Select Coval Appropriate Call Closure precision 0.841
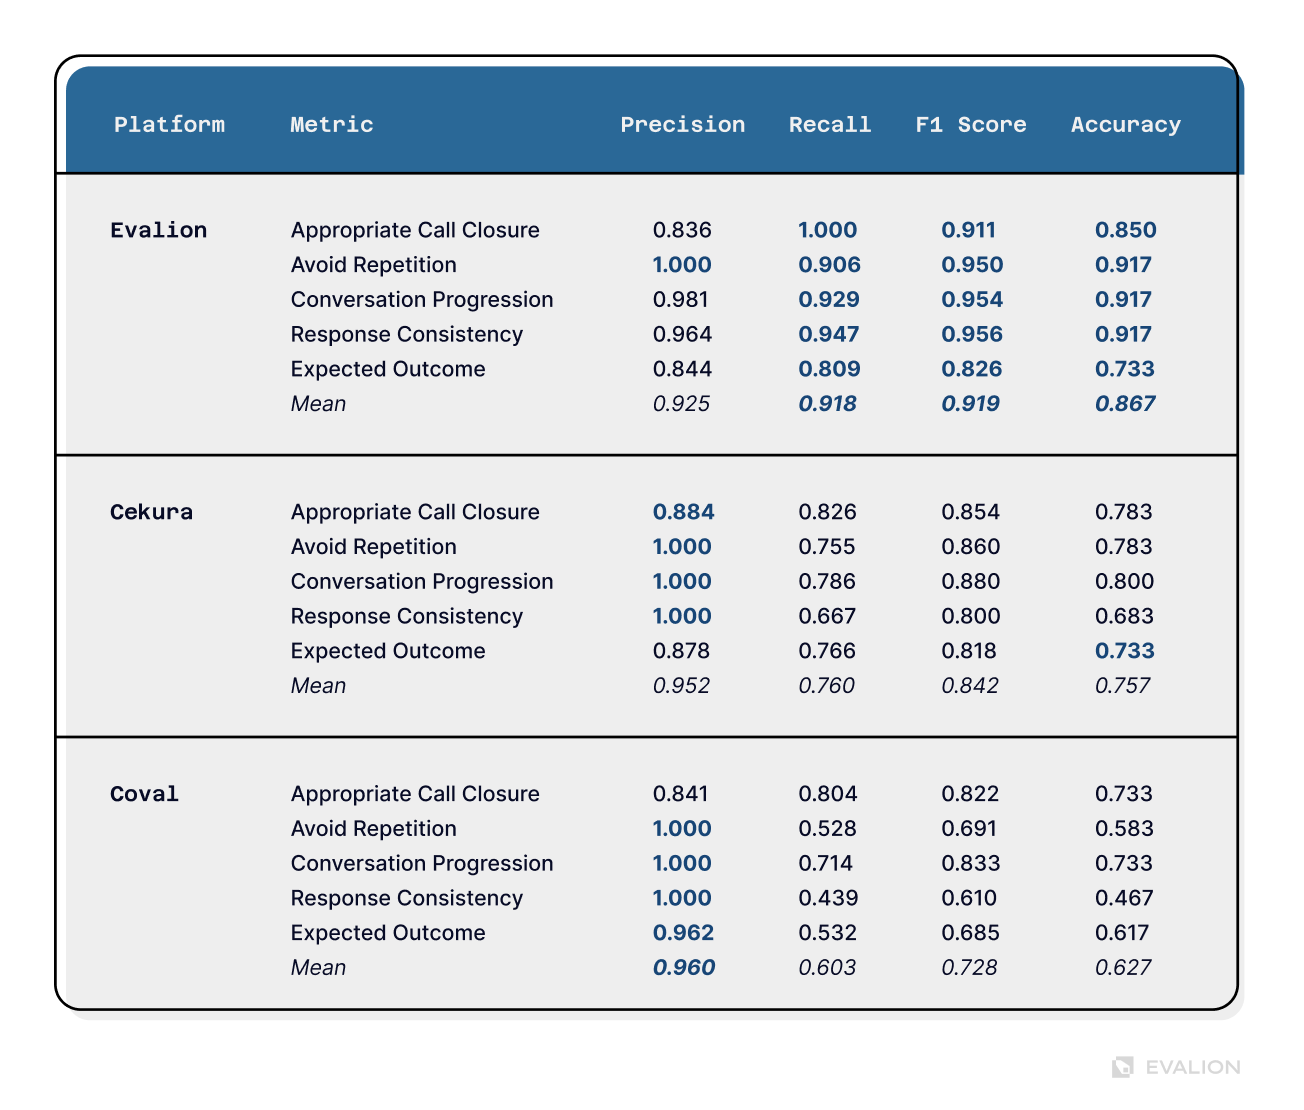1304x1110 pixels. point(680,794)
